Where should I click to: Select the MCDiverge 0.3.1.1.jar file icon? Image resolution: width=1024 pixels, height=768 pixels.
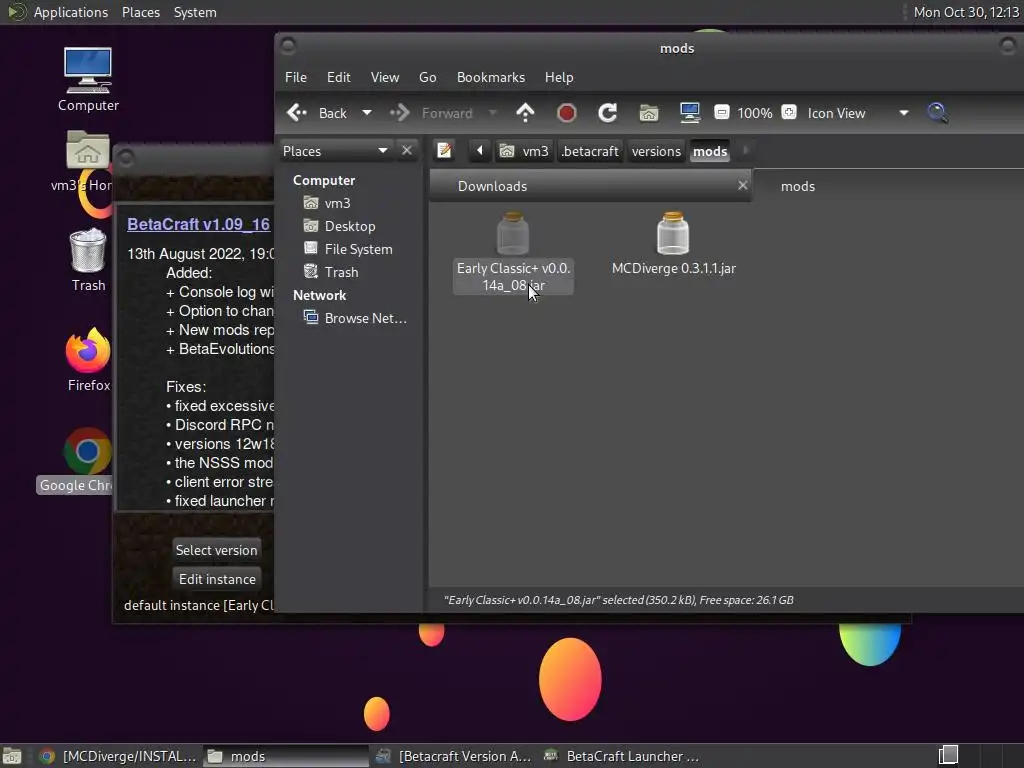(673, 233)
